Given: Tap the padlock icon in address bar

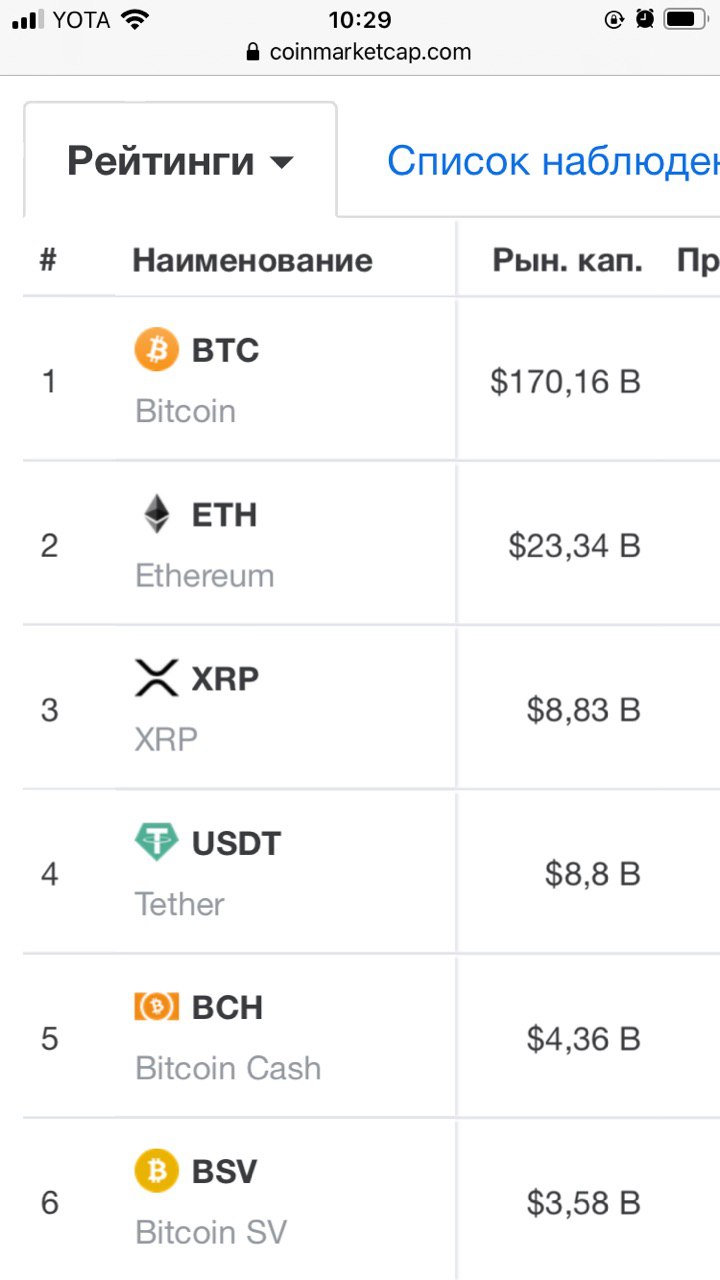Looking at the screenshot, I should pyautogui.click(x=253, y=52).
